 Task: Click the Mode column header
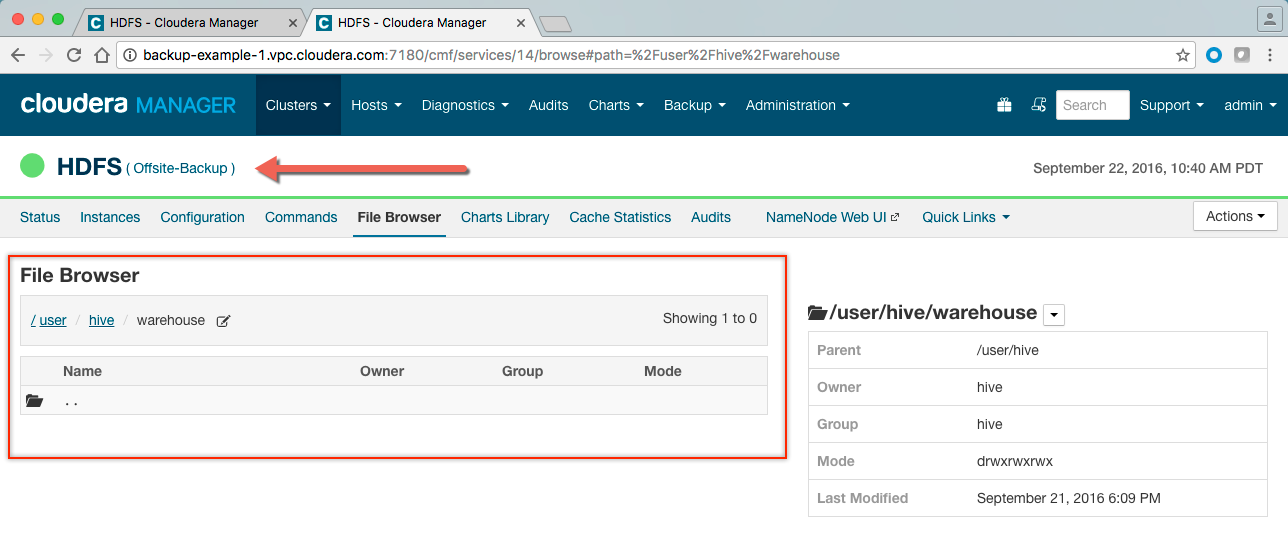click(x=663, y=371)
